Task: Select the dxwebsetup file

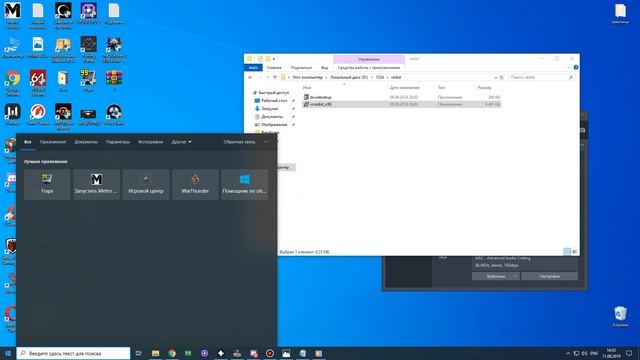Action: (320, 98)
